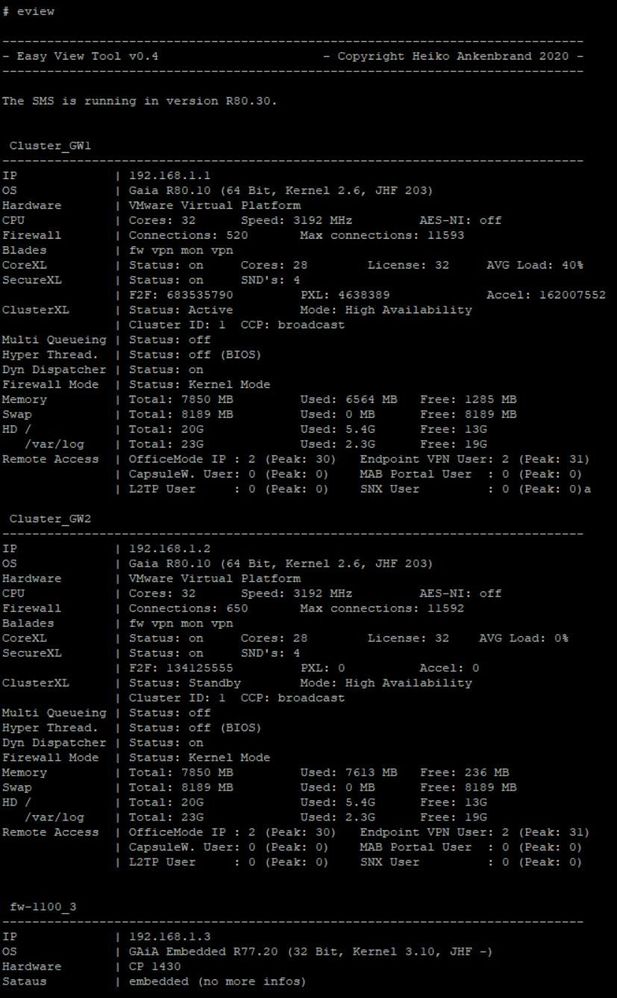This screenshot has height=998, width=617.
Task: Click Cluster_GW1 AVG Load 40% value
Action: pyautogui.click(x=535, y=265)
